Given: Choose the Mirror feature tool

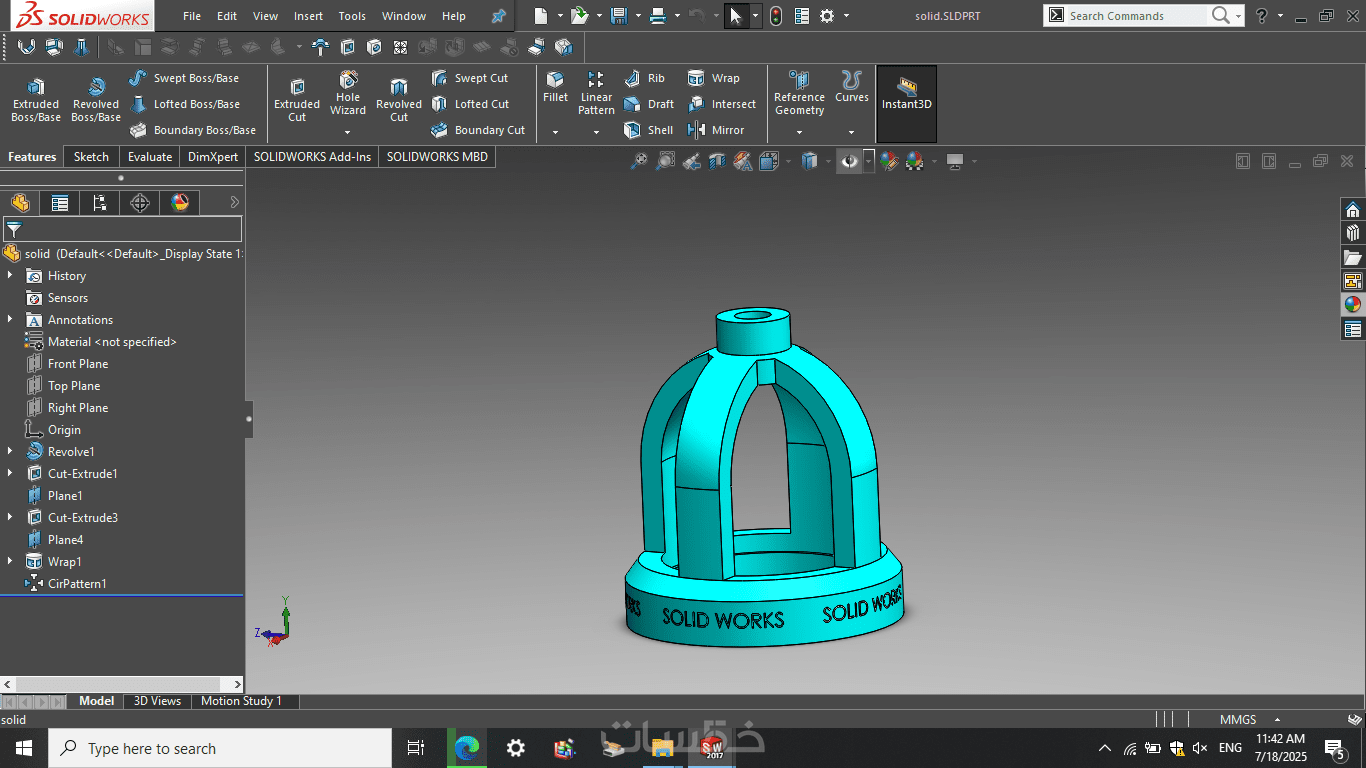Looking at the screenshot, I should 716,130.
